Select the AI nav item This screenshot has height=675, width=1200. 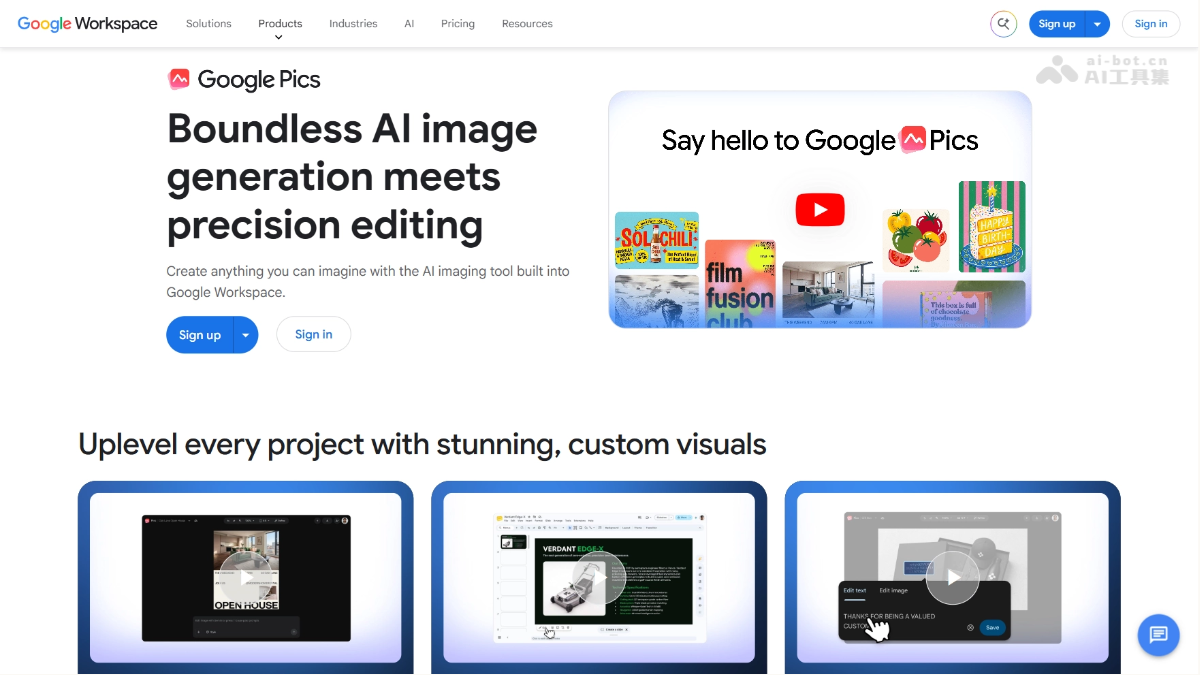tap(409, 23)
